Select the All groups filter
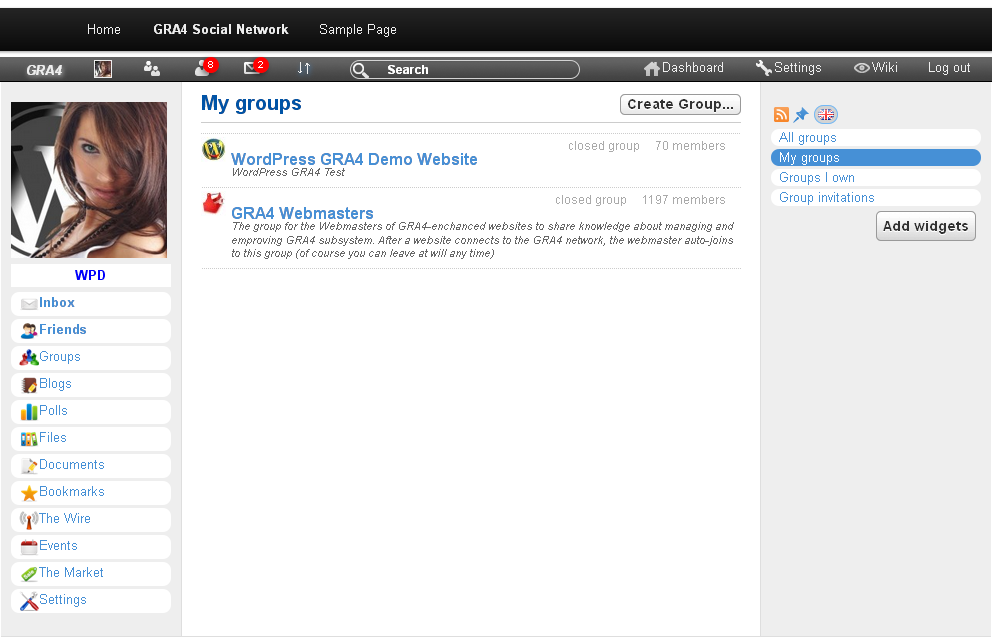992x640 pixels. coord(876,138)
